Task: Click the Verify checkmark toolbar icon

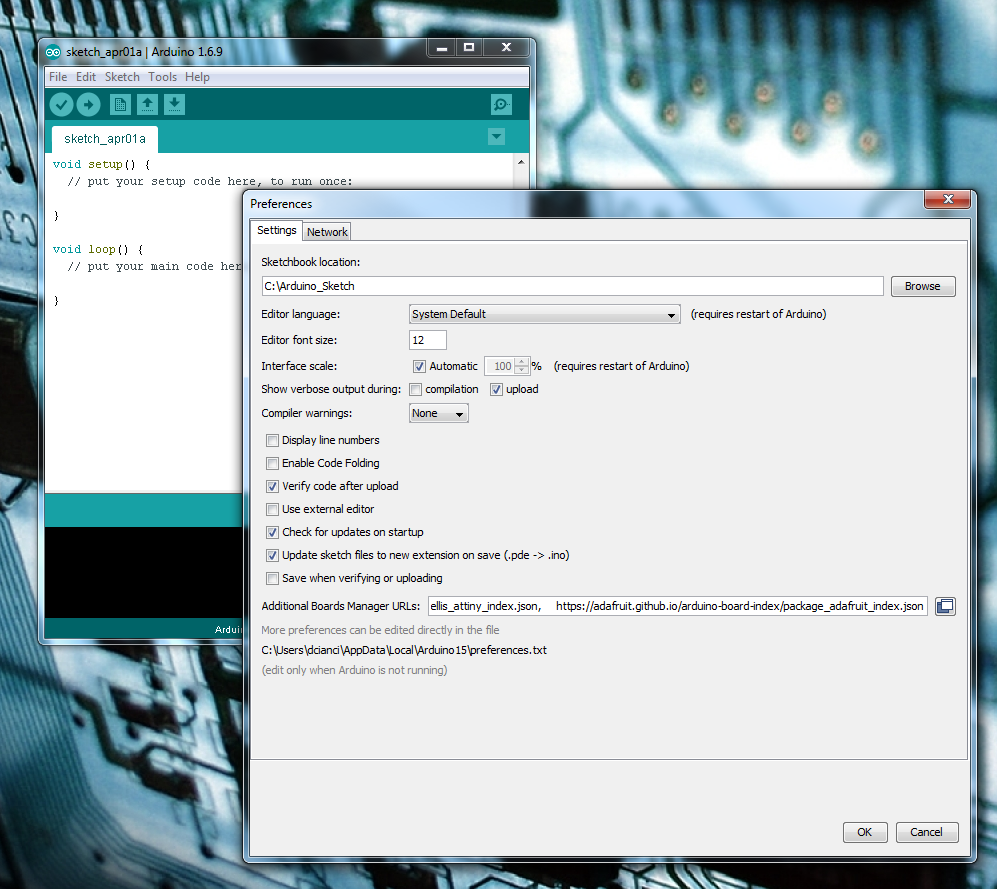Action: 62,104
